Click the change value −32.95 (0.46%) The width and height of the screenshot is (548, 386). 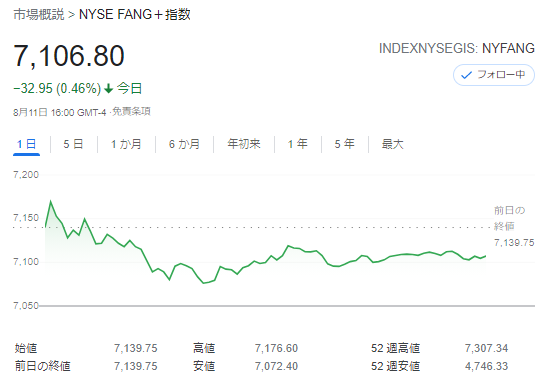click(57, 88)
